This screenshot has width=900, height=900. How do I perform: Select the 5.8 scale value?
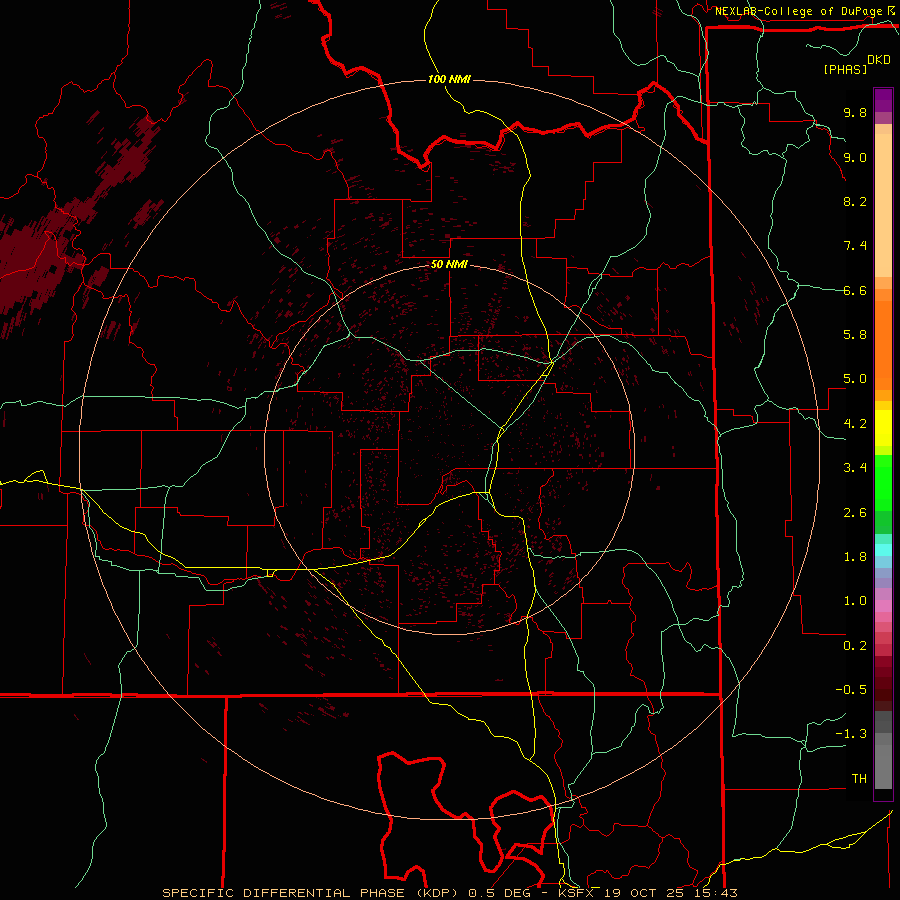(x=855, y=335)
